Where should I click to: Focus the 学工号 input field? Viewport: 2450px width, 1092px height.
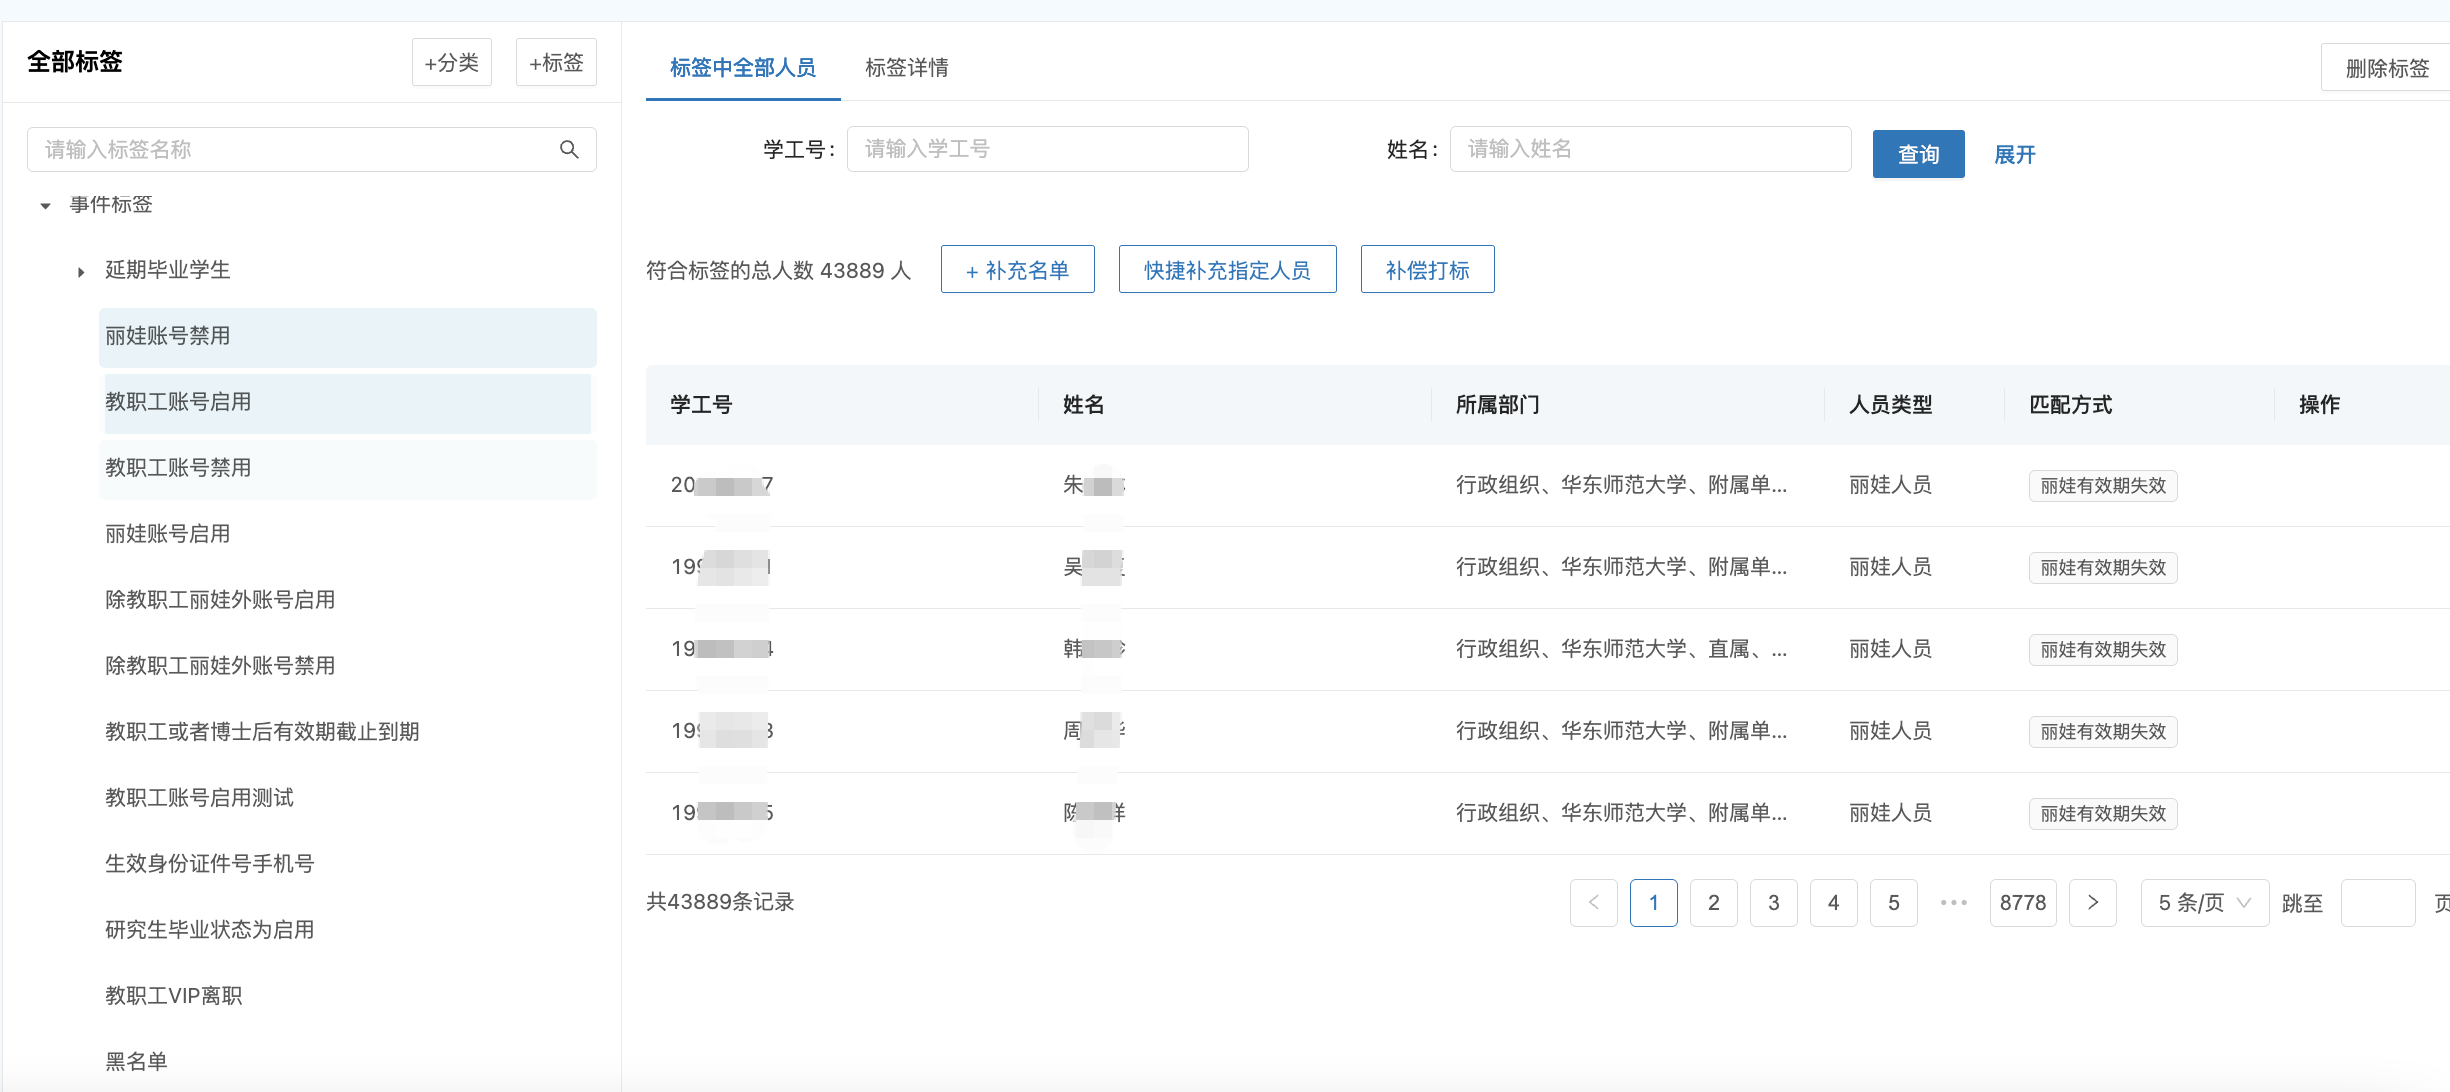coord(1047,149)
